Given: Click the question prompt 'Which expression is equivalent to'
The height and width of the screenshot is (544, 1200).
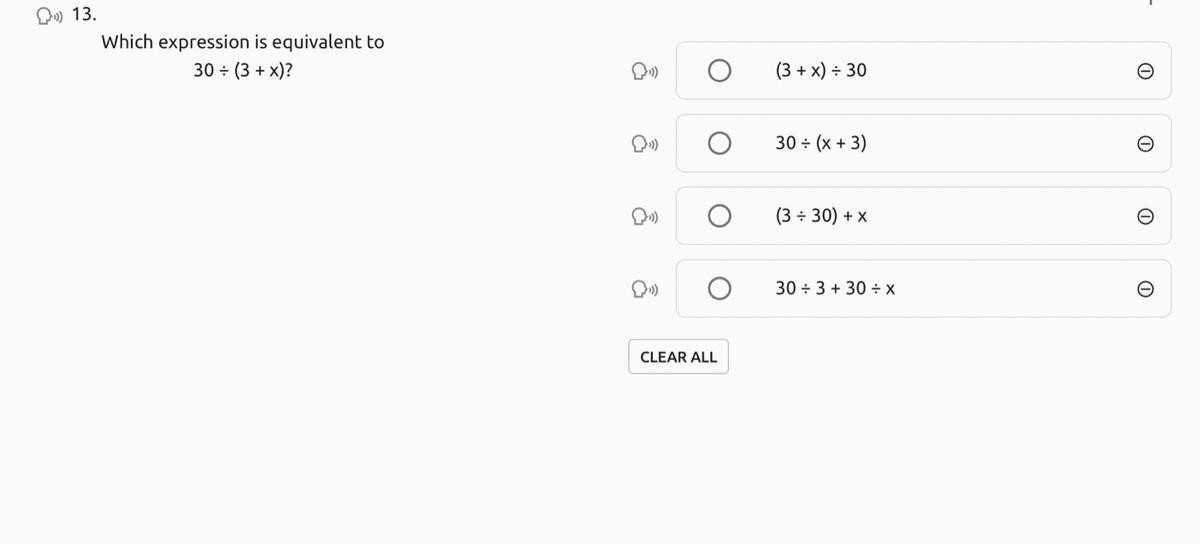Looking at the screenshot, I should point(243,42).
